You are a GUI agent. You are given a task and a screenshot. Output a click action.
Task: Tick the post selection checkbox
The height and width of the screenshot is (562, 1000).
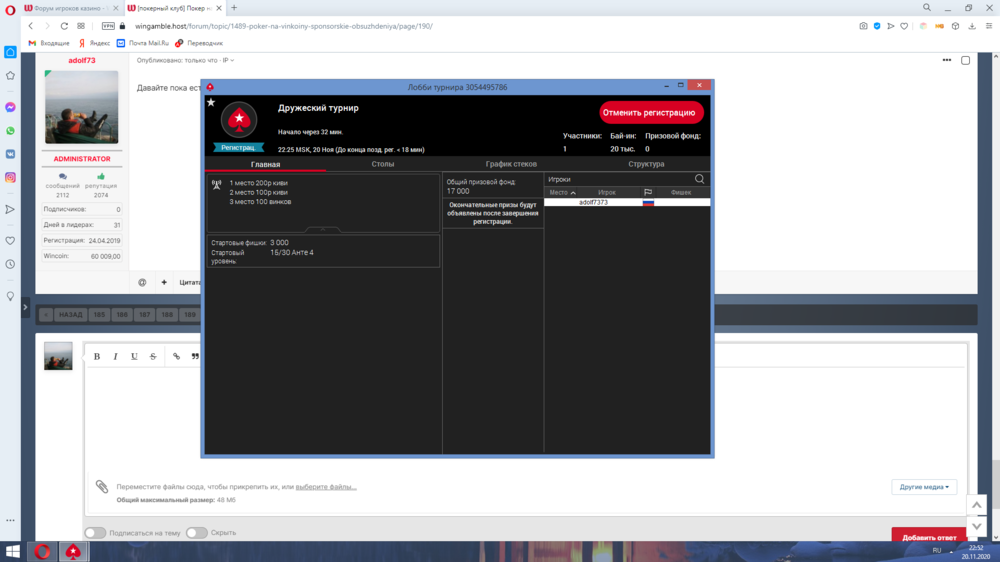point(965,60)
